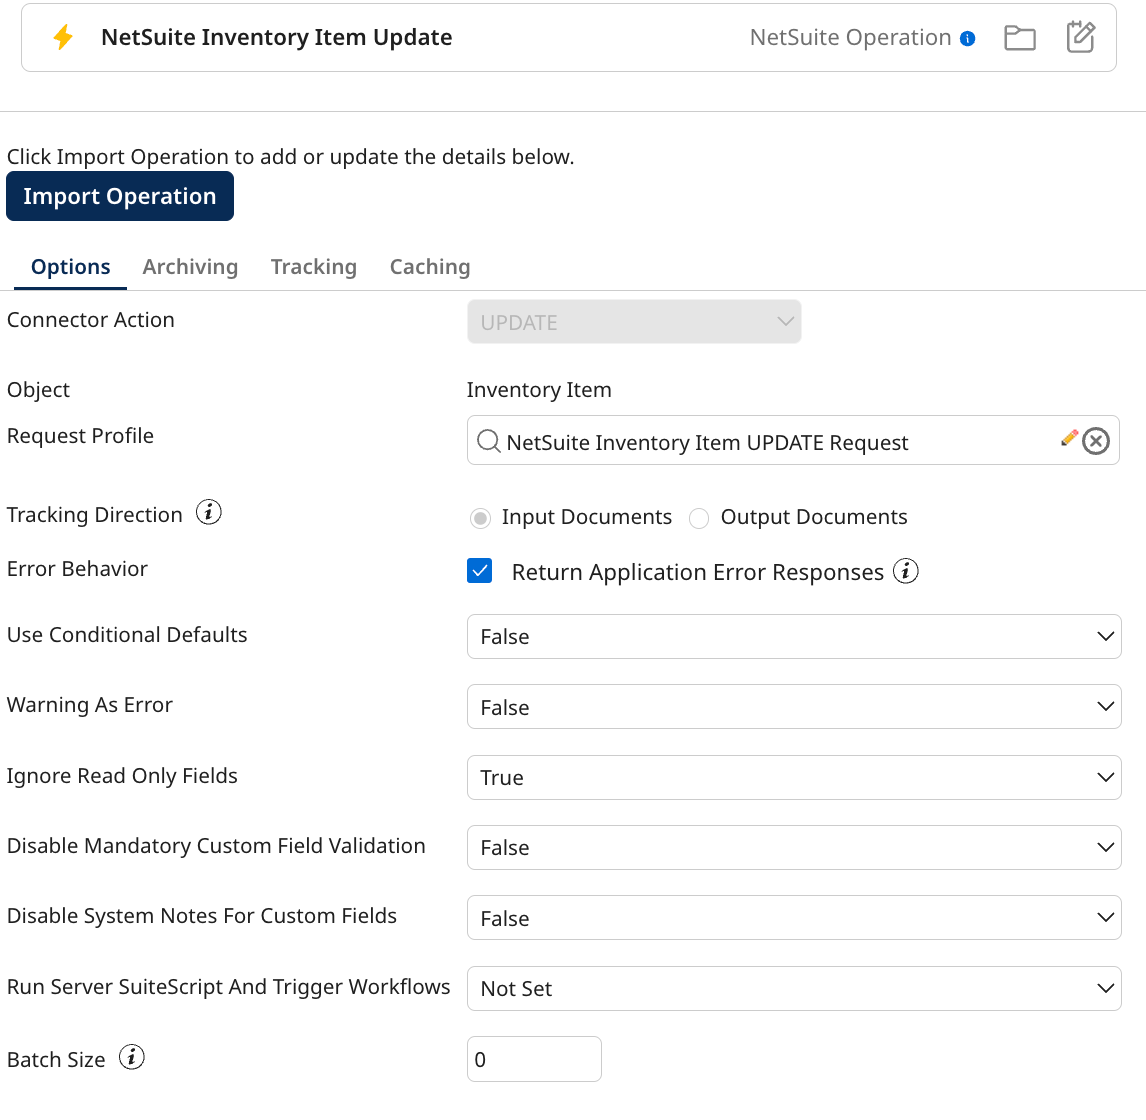Click inside the Batch Size input field
1146x1120 pixels.
point(533,1058)
